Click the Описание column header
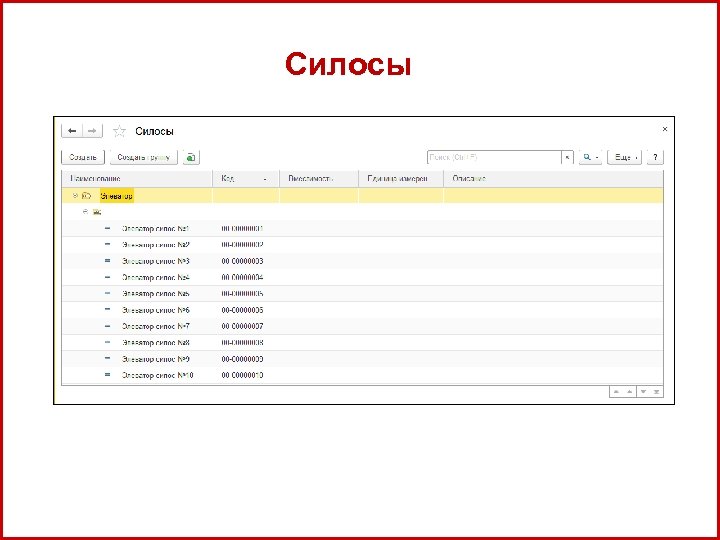This screenshot has height=540, width=720. tap(553, 179)
